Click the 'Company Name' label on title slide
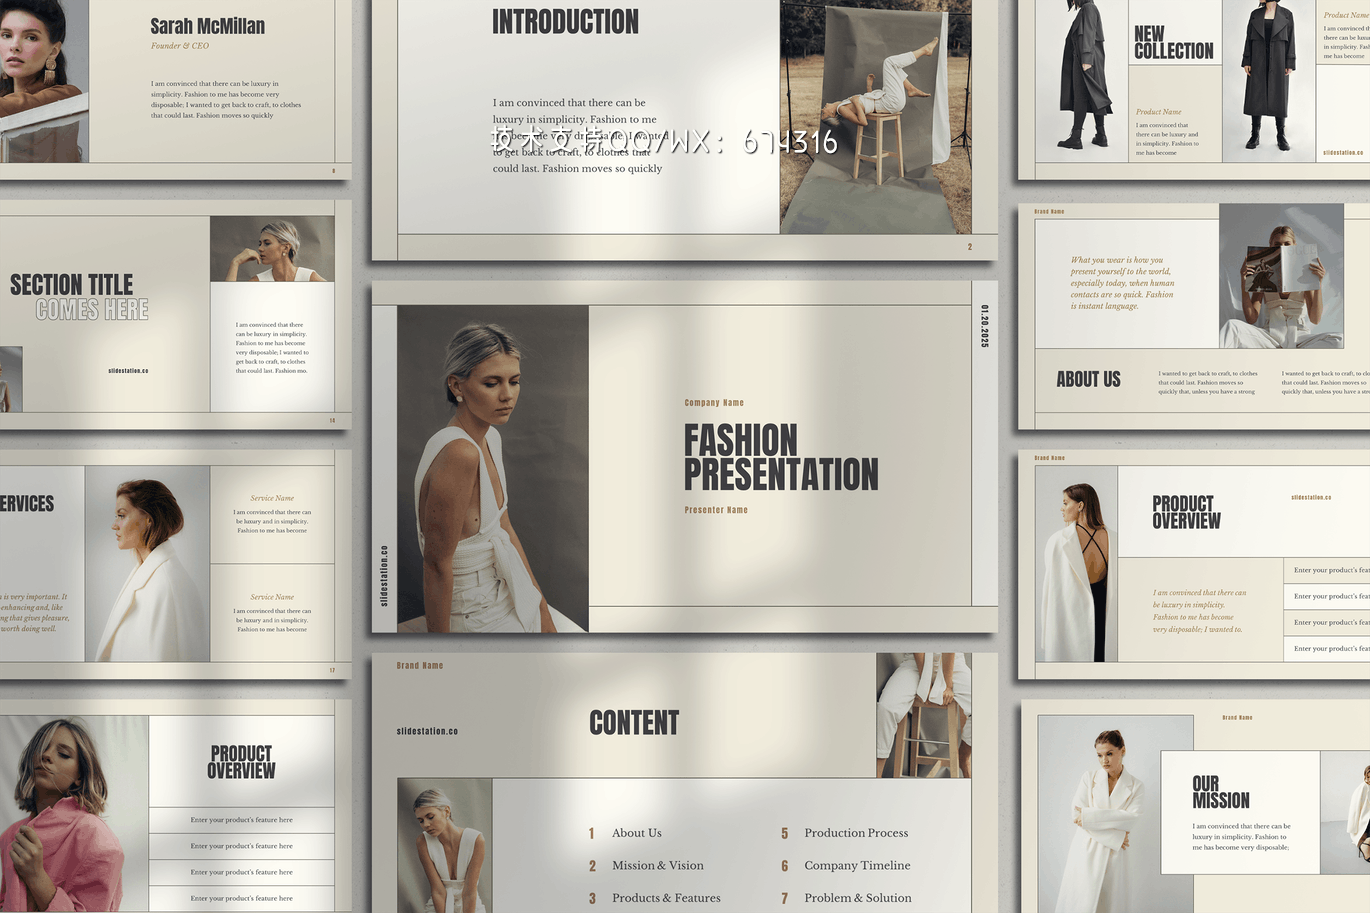Screen dimensions: 1370x913 tap(714, 403)
